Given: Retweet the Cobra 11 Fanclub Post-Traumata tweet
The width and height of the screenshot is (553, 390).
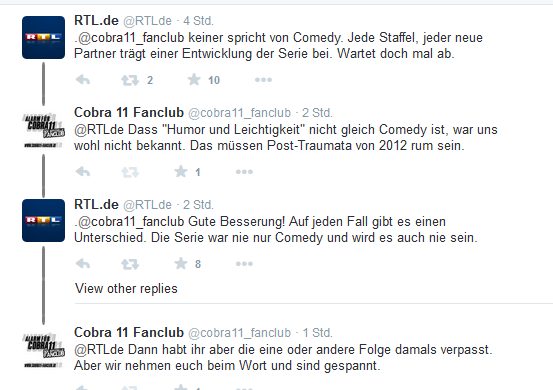Looking at the screenshot, I should 130,172.
